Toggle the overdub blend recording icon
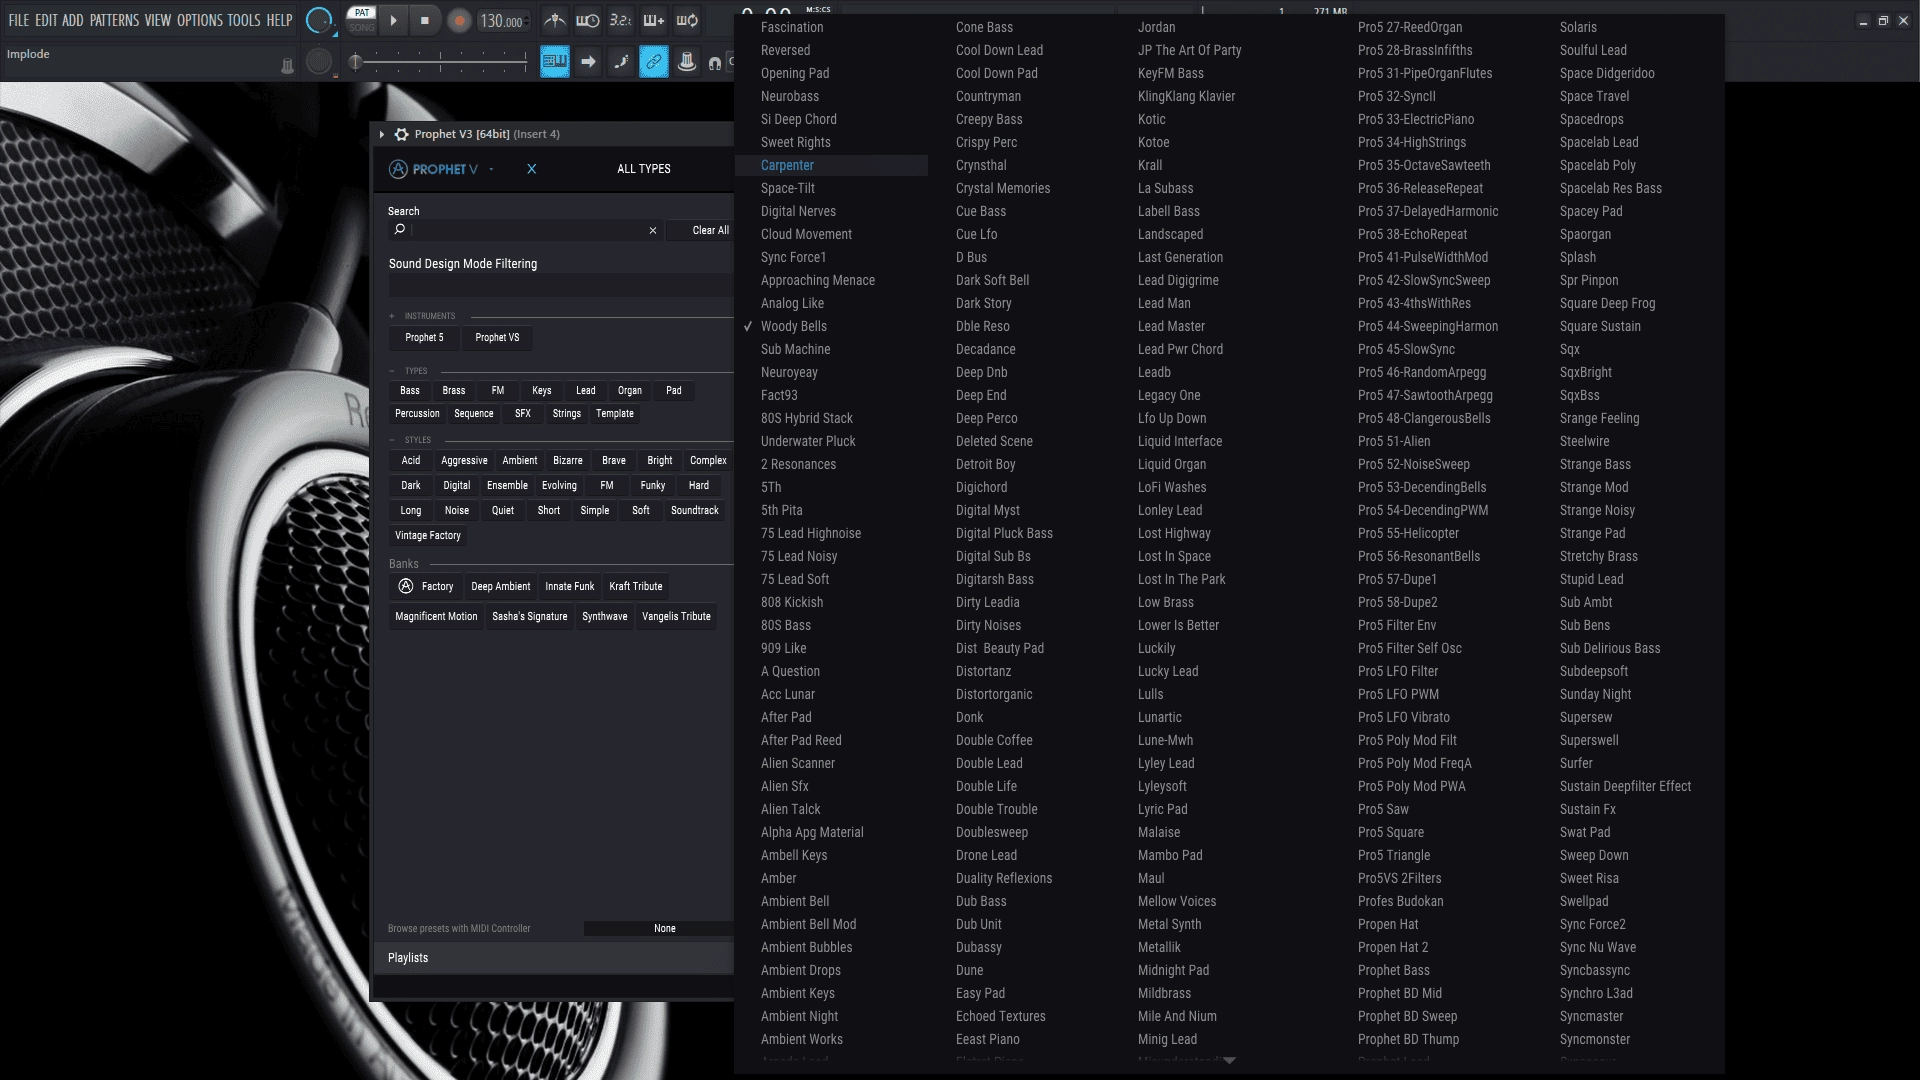1920x1080 pixels. [654, 20]
